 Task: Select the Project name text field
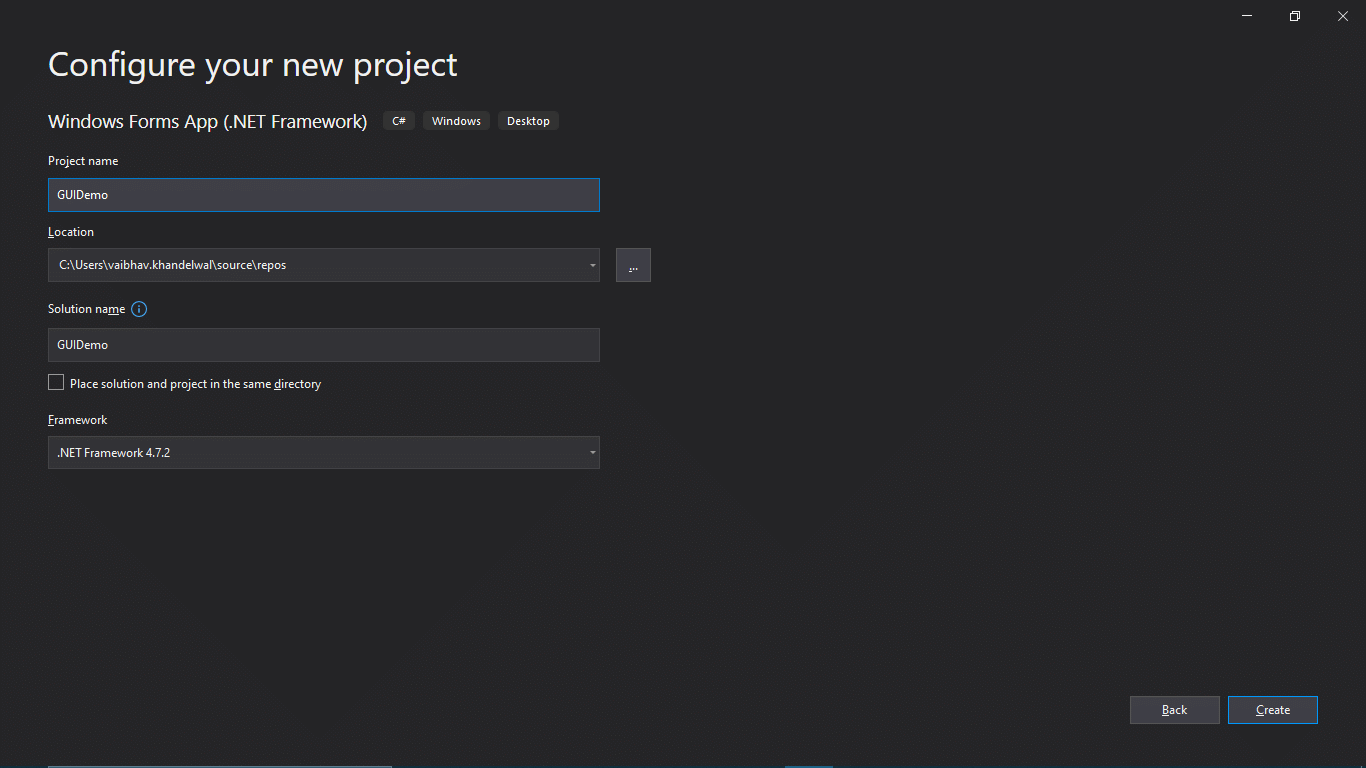(324, 195)
